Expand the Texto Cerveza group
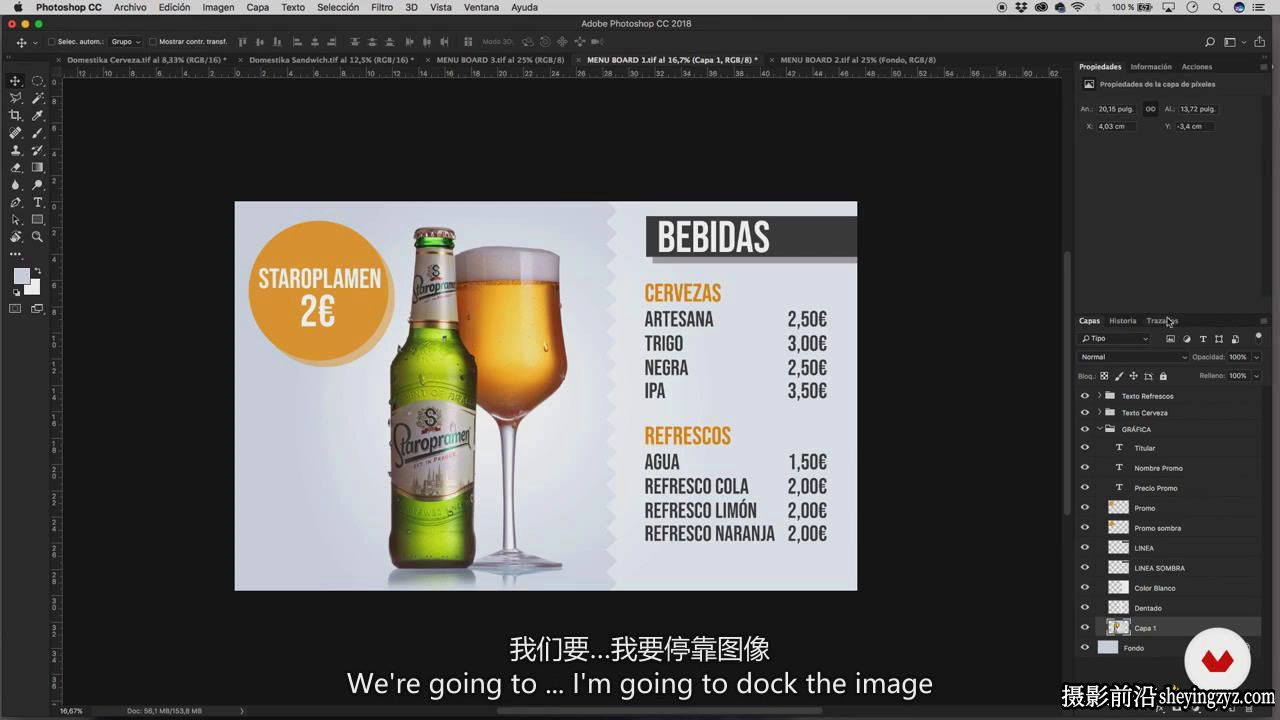The width and height of the screenshot is (1280, 720). [x=1099, y=412]
